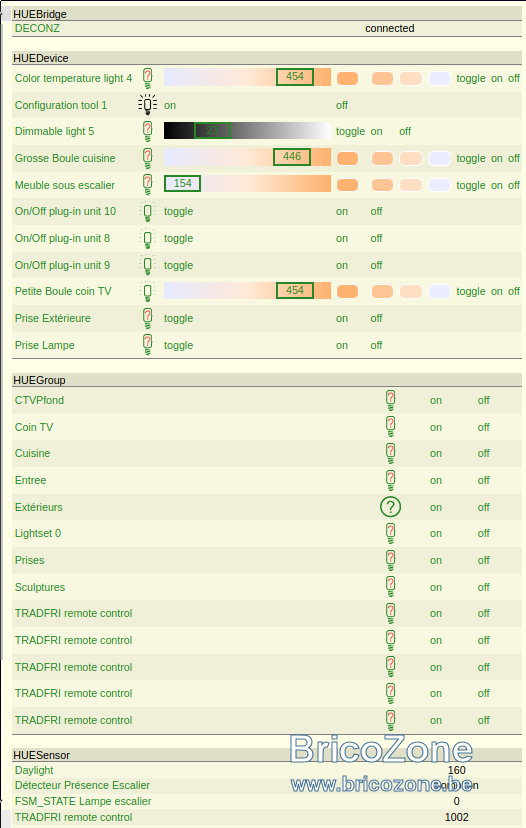Click the bulb icon for Dimmable light 5
Screen dimensions: 526x828
pos(148,131)
